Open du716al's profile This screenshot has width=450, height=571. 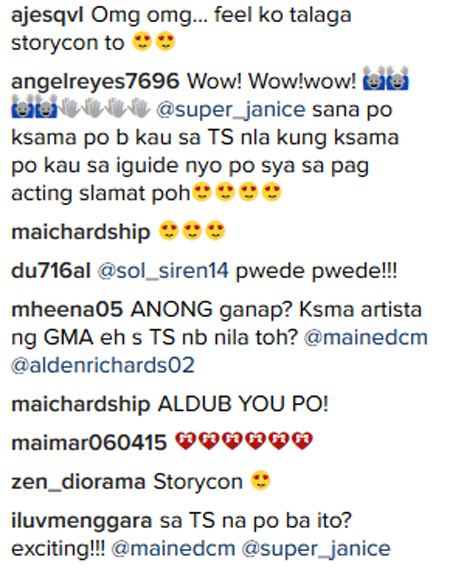[51, 271]
